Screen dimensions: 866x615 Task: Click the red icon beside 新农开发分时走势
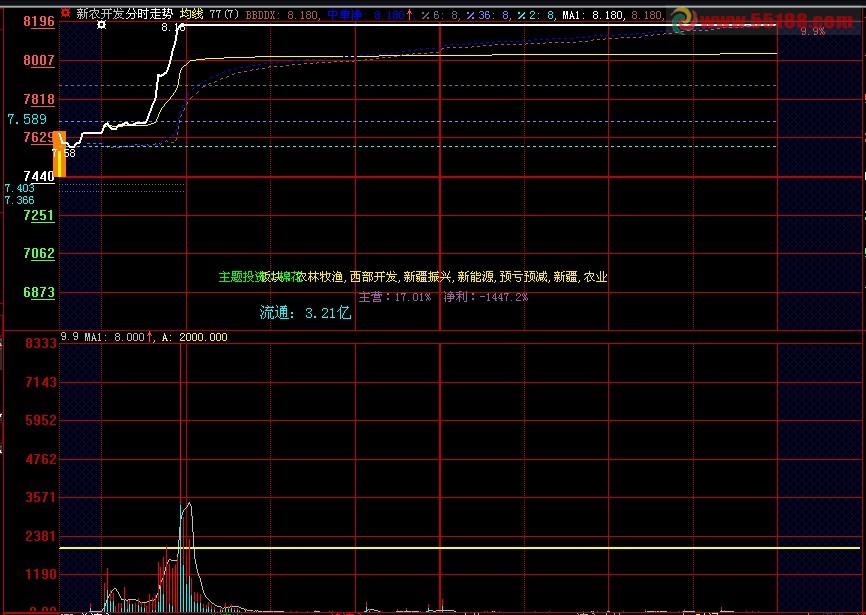click(66, 13)
